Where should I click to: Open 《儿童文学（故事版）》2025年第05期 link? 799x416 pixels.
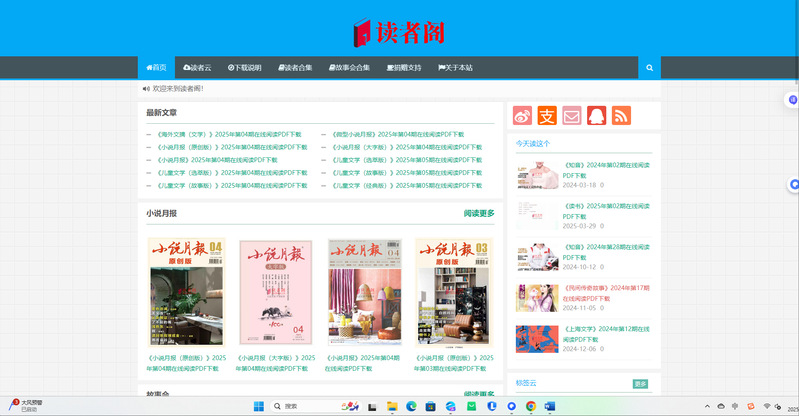(x=407, y=173)
